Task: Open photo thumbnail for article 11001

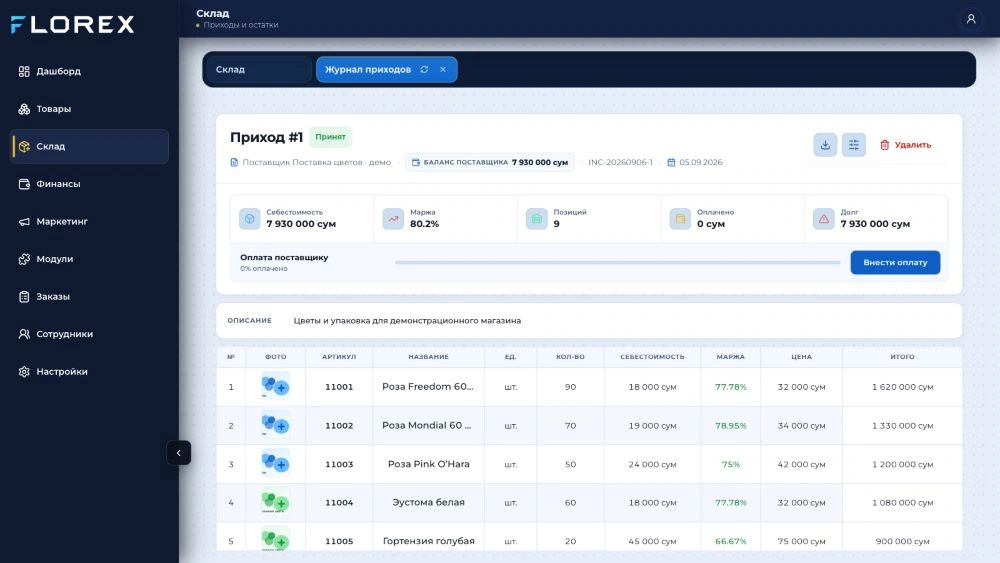Action: tap(276, 386)
